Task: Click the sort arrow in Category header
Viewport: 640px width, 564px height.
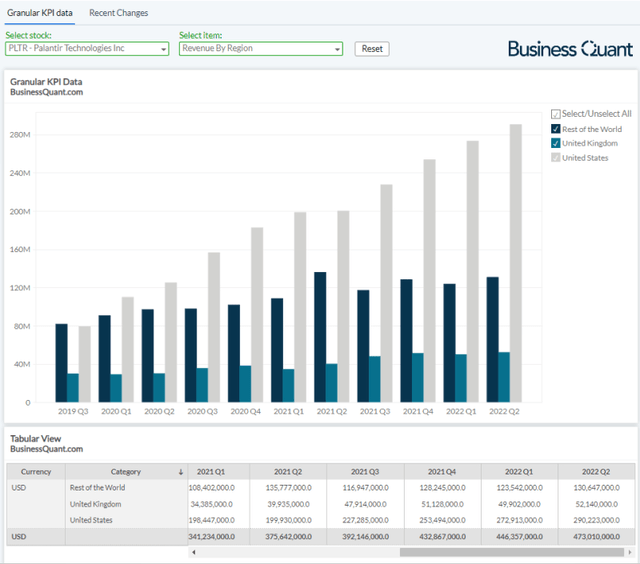Action: [180, 472]
